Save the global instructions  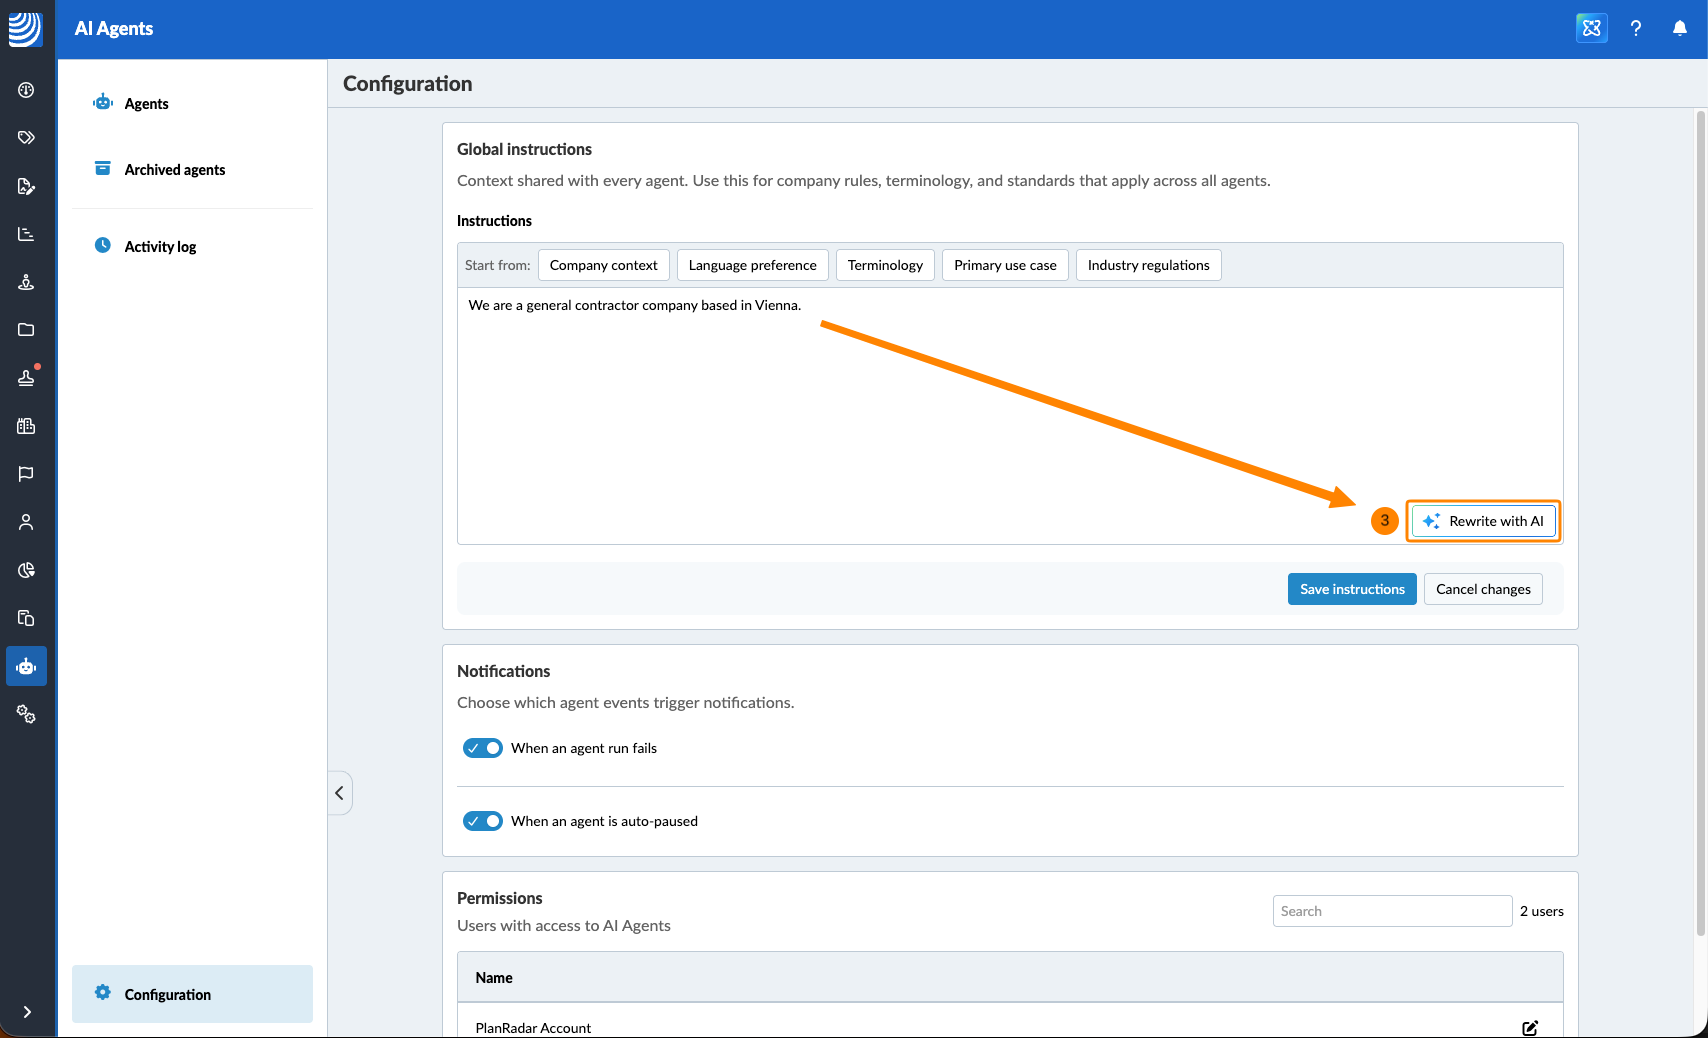click(1352, 589)
